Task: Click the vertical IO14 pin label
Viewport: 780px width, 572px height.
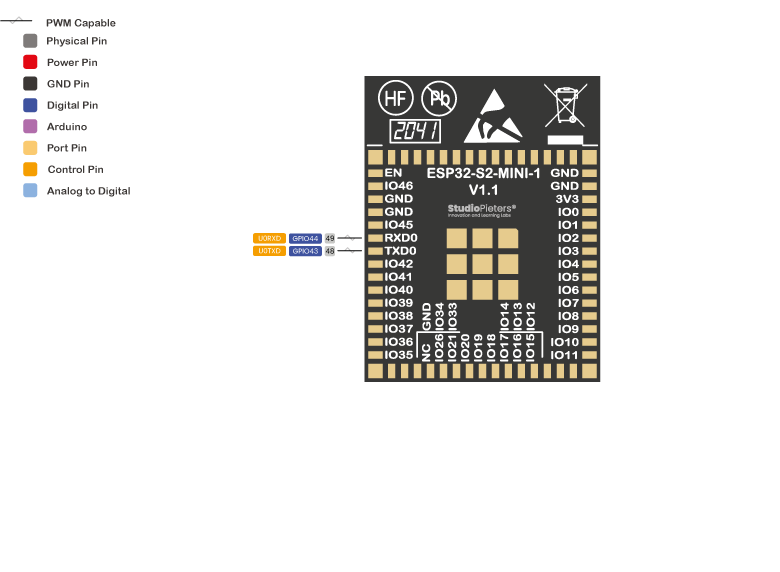Action: pyautogui.click(x=504, y=316)
